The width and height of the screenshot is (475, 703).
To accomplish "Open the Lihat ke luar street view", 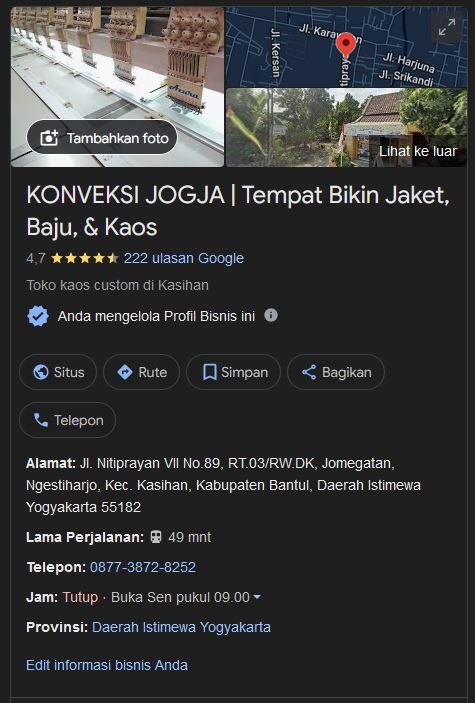I will (346, 128).
